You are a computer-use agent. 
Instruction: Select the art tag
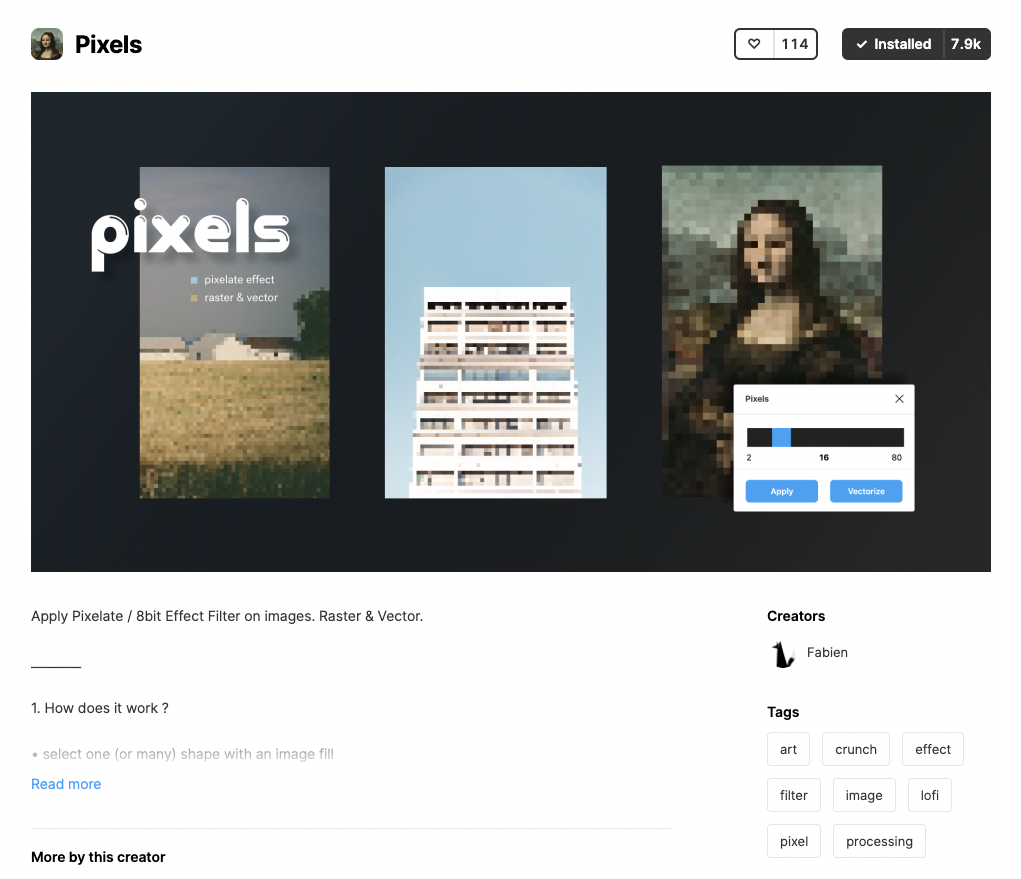pyautogui.click(x=788, y=748)
